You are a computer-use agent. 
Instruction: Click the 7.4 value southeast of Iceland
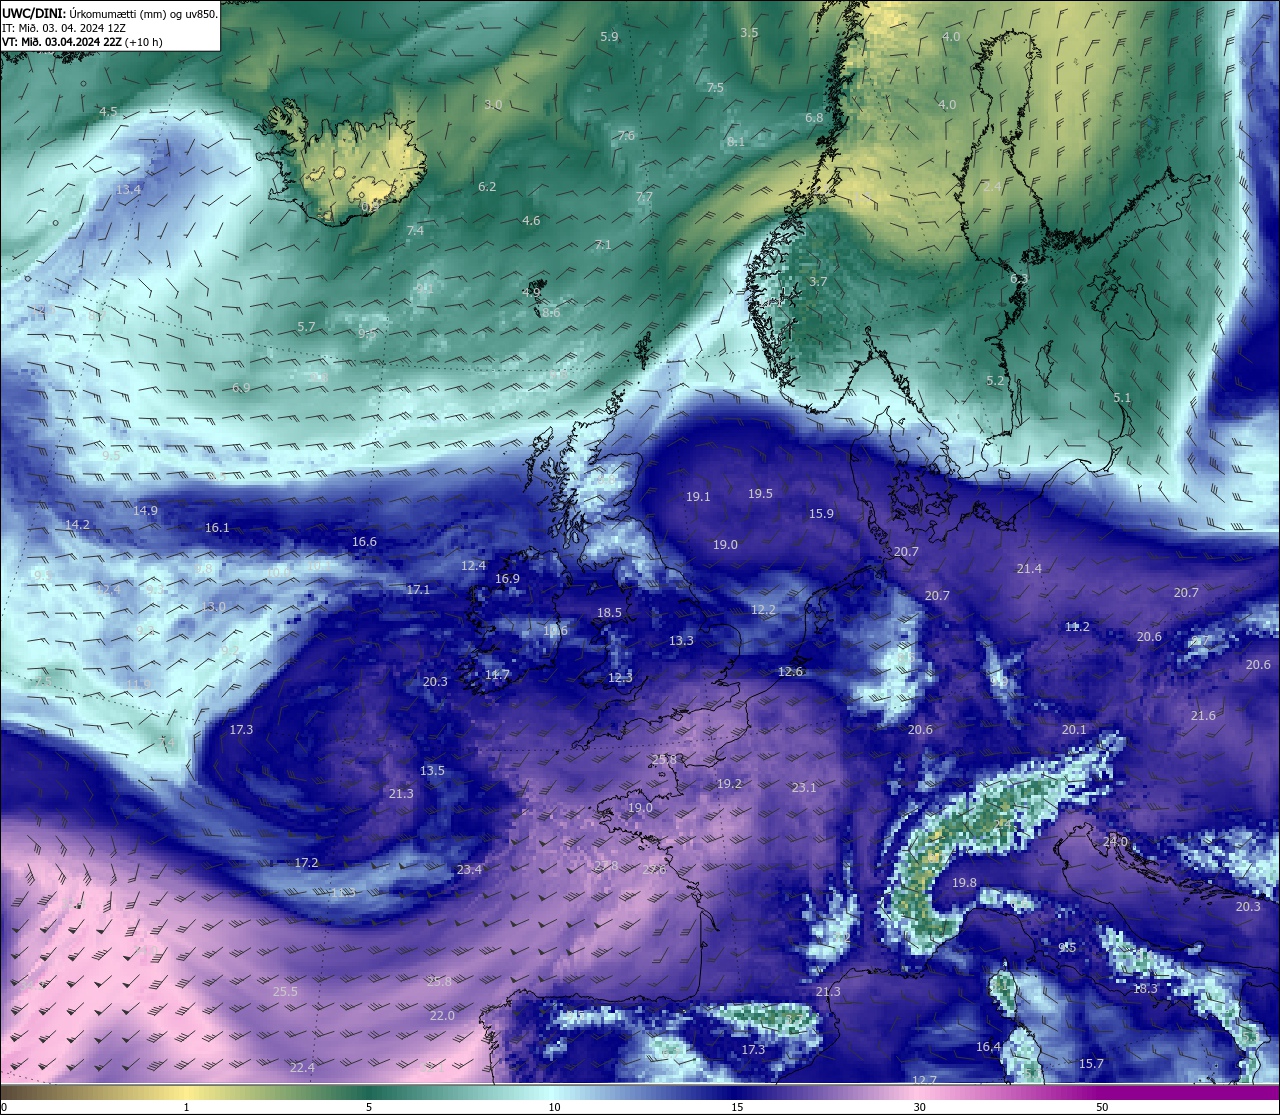point(415,230)
